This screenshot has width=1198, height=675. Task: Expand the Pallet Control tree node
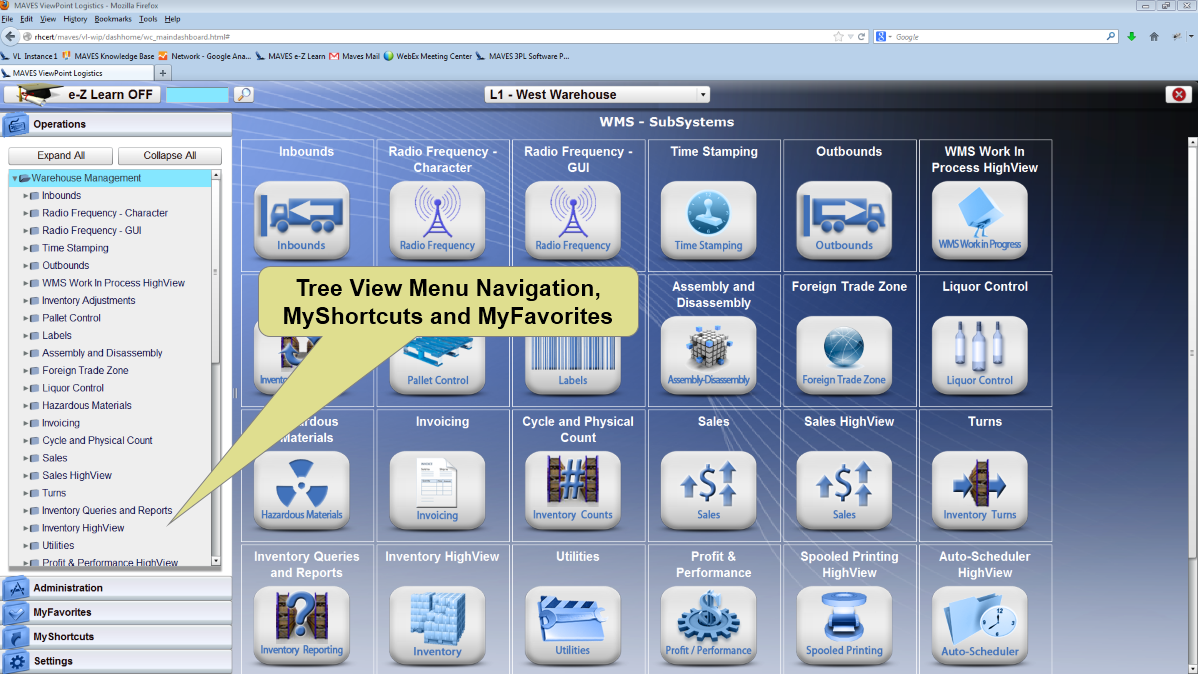[25, 318]
